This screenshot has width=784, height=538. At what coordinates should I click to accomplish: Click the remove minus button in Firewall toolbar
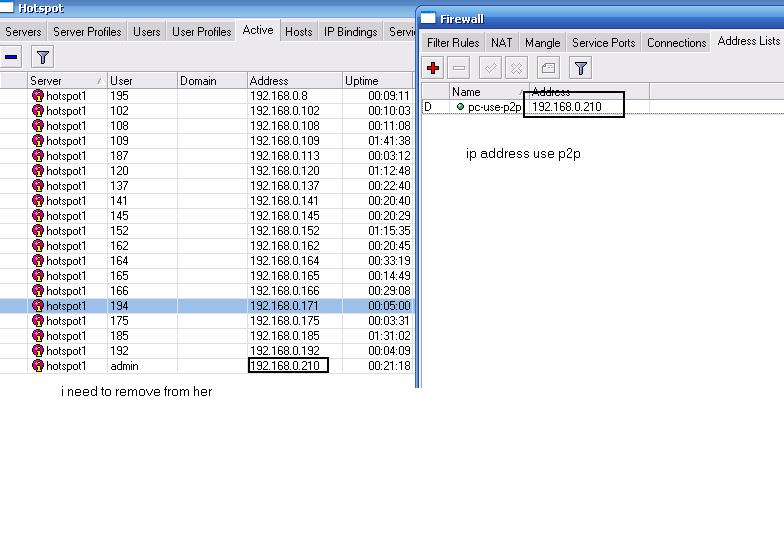pos(458,68)
